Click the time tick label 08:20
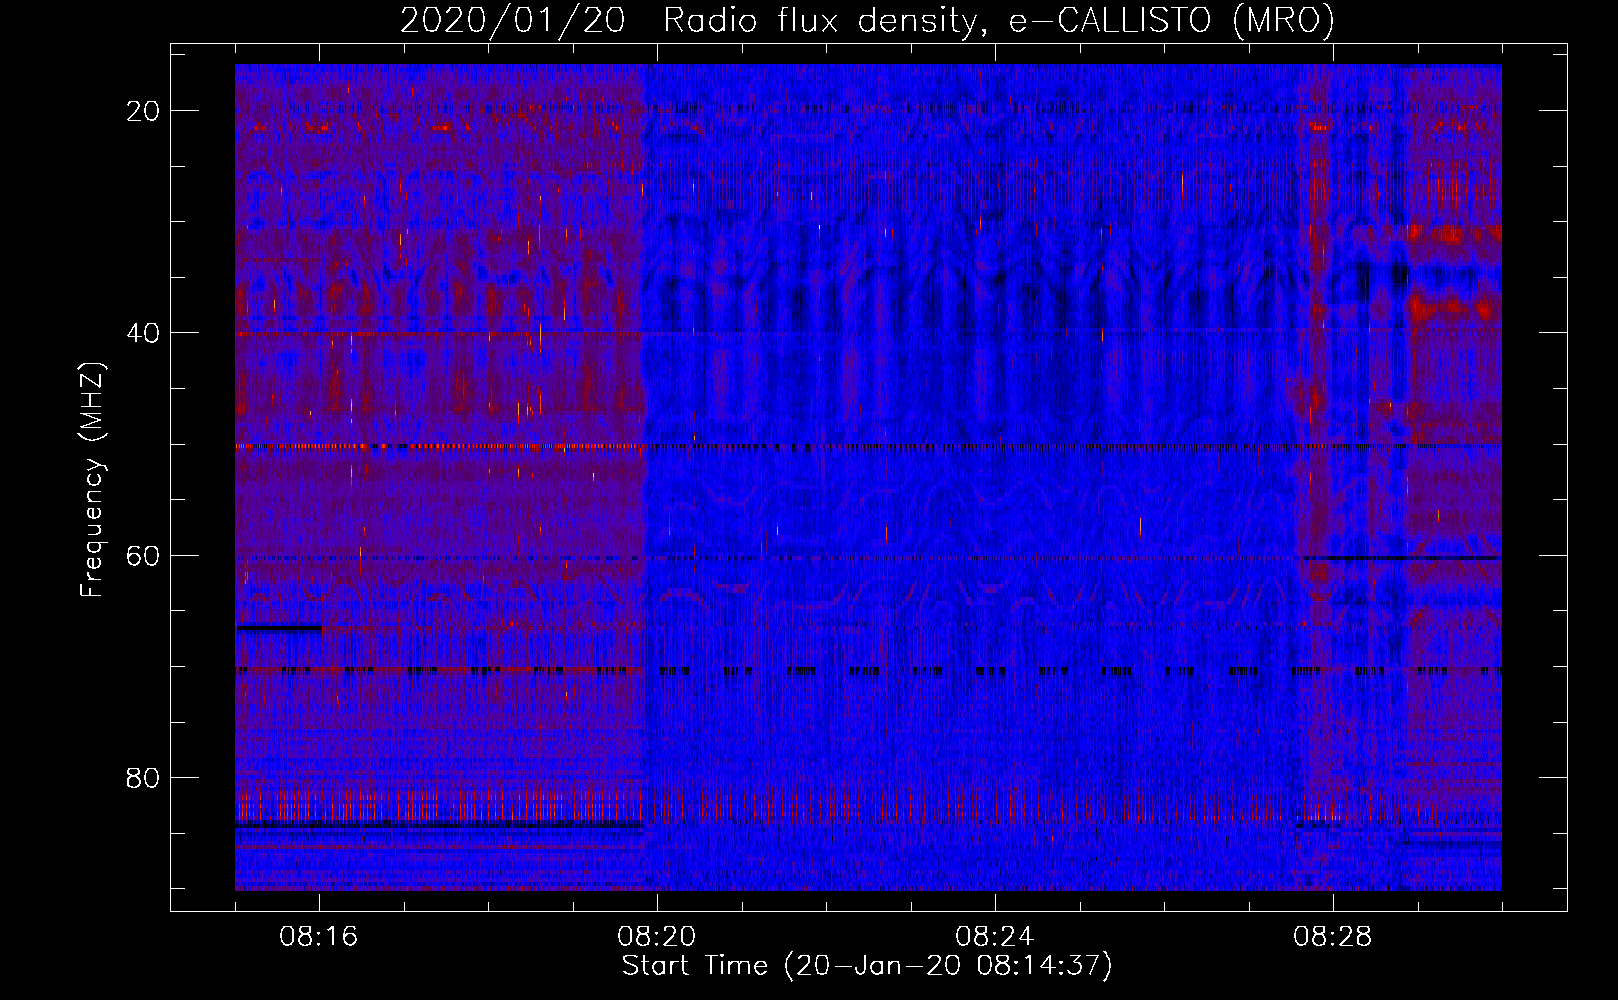 click(x=657, y=937)
